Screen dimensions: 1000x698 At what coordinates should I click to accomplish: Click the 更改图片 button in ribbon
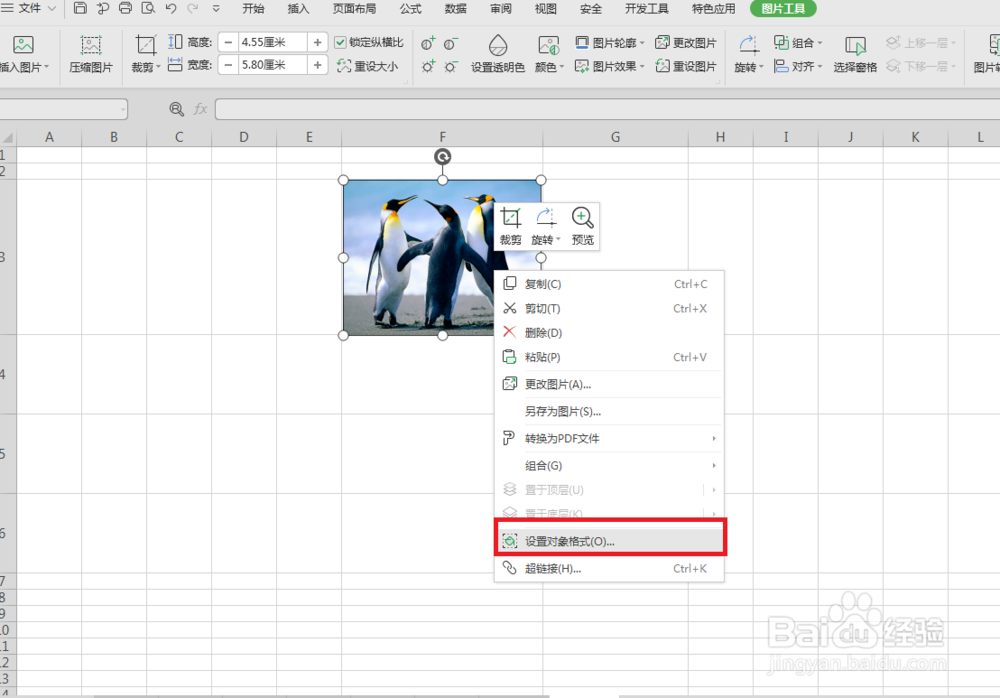click(x=686, y=43)
